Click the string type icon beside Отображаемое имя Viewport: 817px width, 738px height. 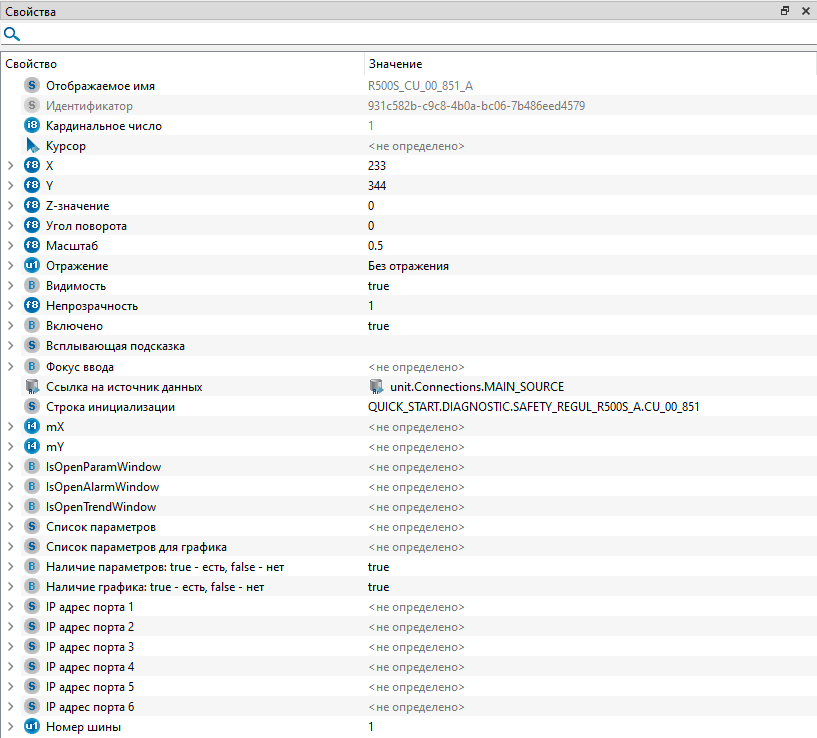tap(32, 86)
